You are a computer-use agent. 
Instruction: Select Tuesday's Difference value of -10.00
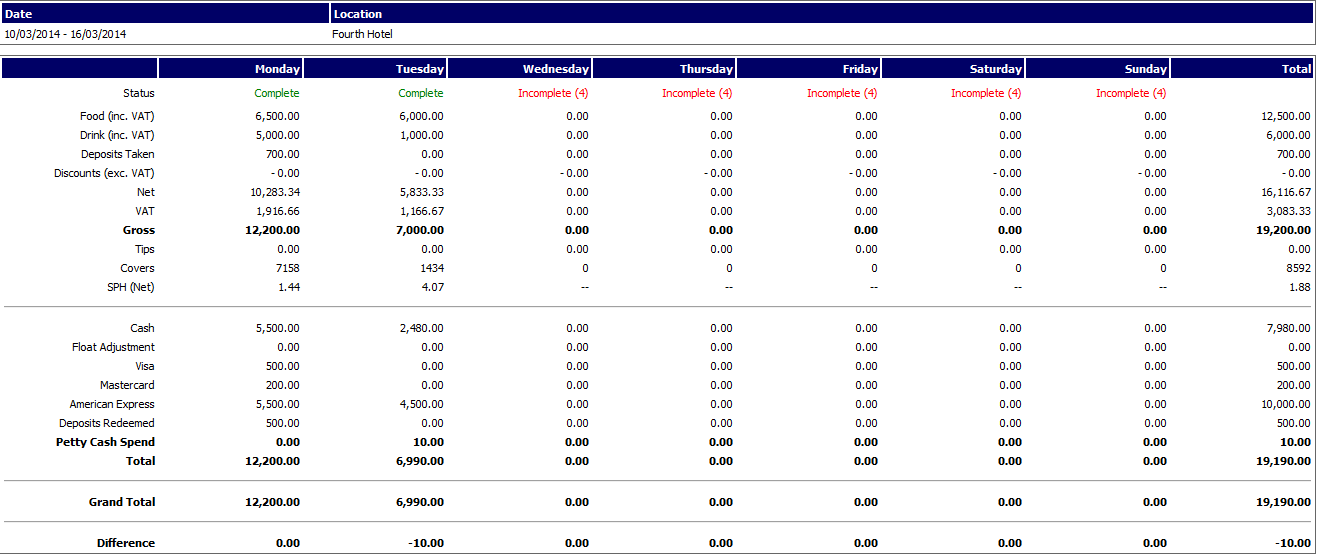[425, 543]
